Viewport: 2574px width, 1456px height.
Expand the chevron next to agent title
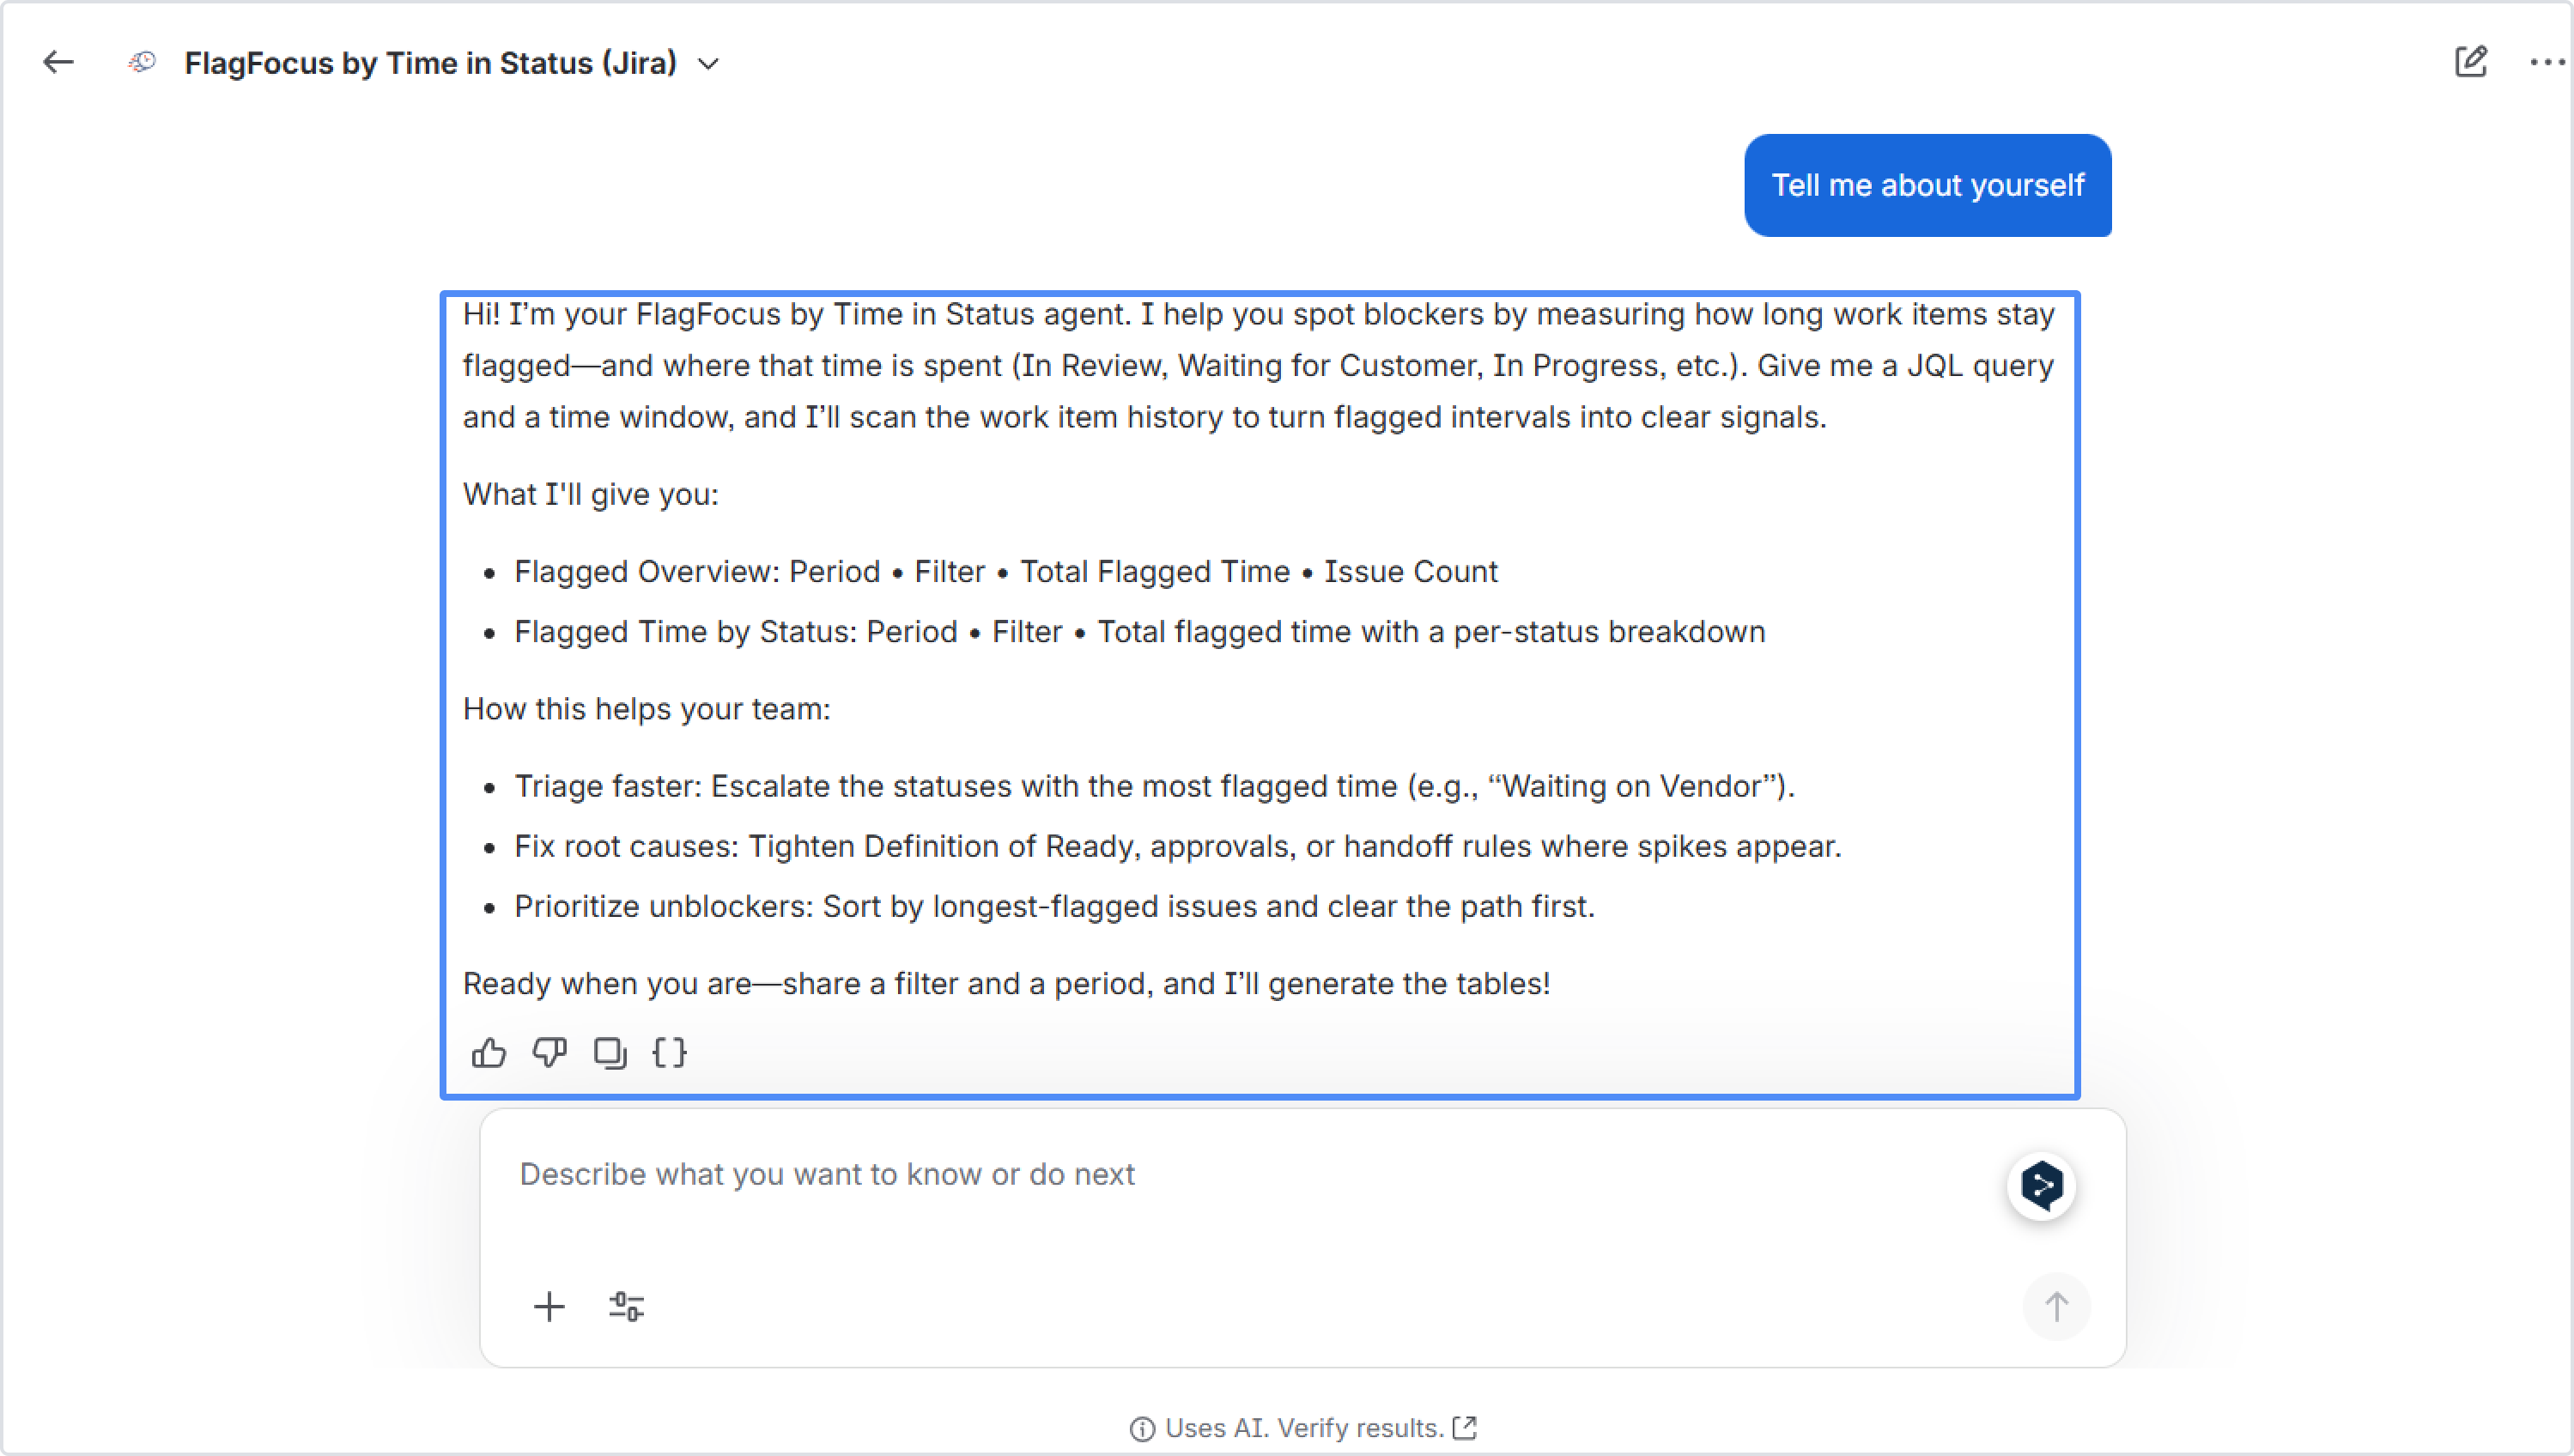[709, 64]
